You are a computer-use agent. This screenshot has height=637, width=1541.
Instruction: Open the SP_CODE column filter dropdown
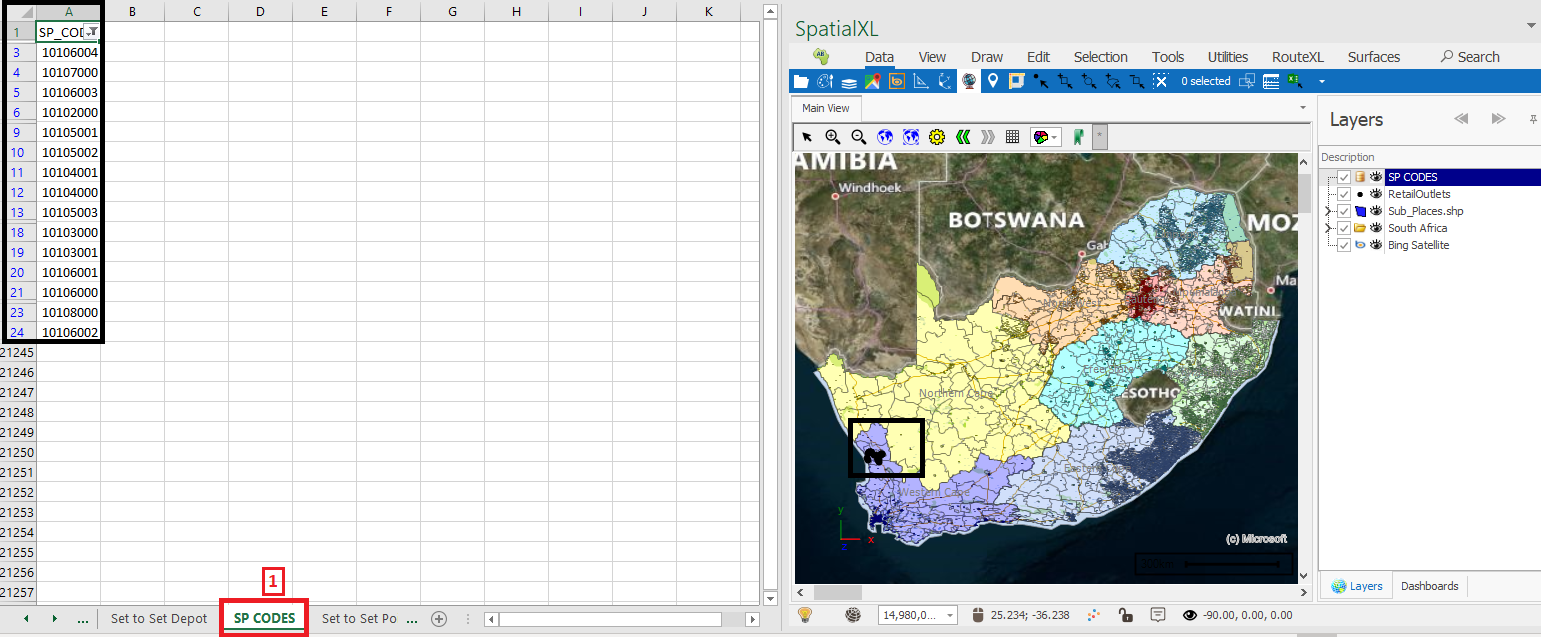click(x=91, y=32)
